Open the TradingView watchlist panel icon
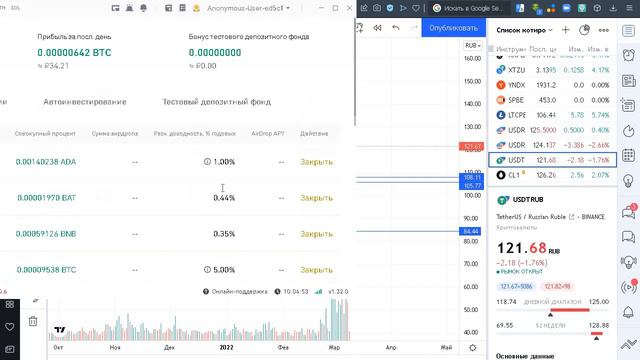The height and width of the screenshot is (360, 640). 629,31
